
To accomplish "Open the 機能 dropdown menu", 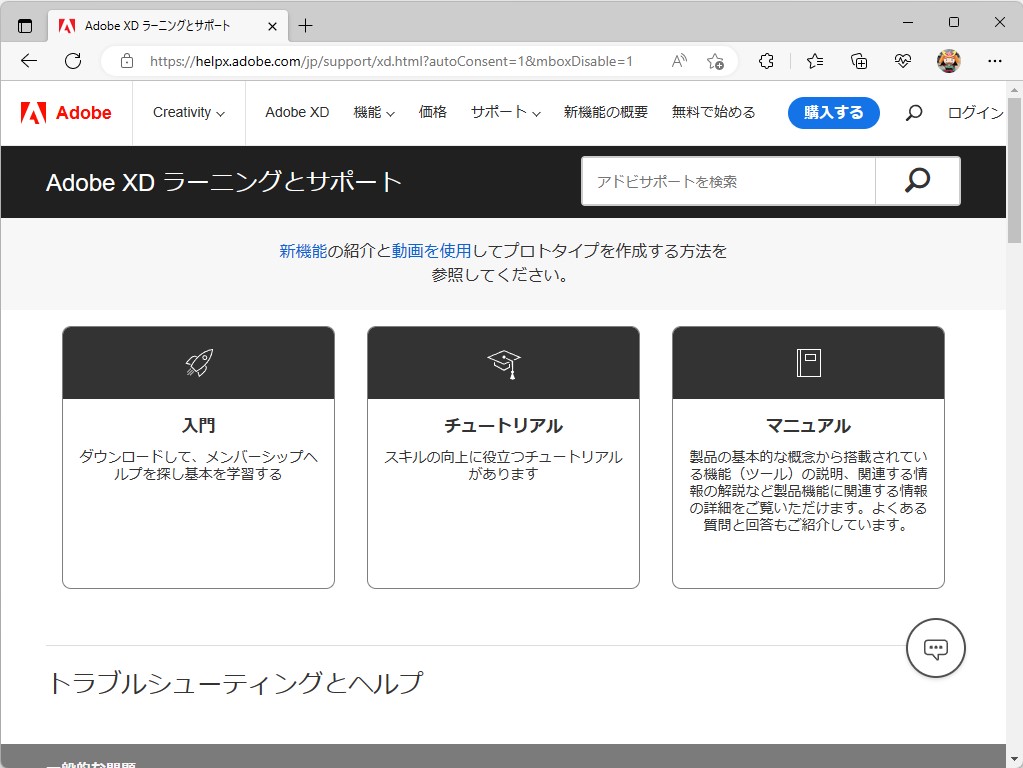I will tap(373, 113).
